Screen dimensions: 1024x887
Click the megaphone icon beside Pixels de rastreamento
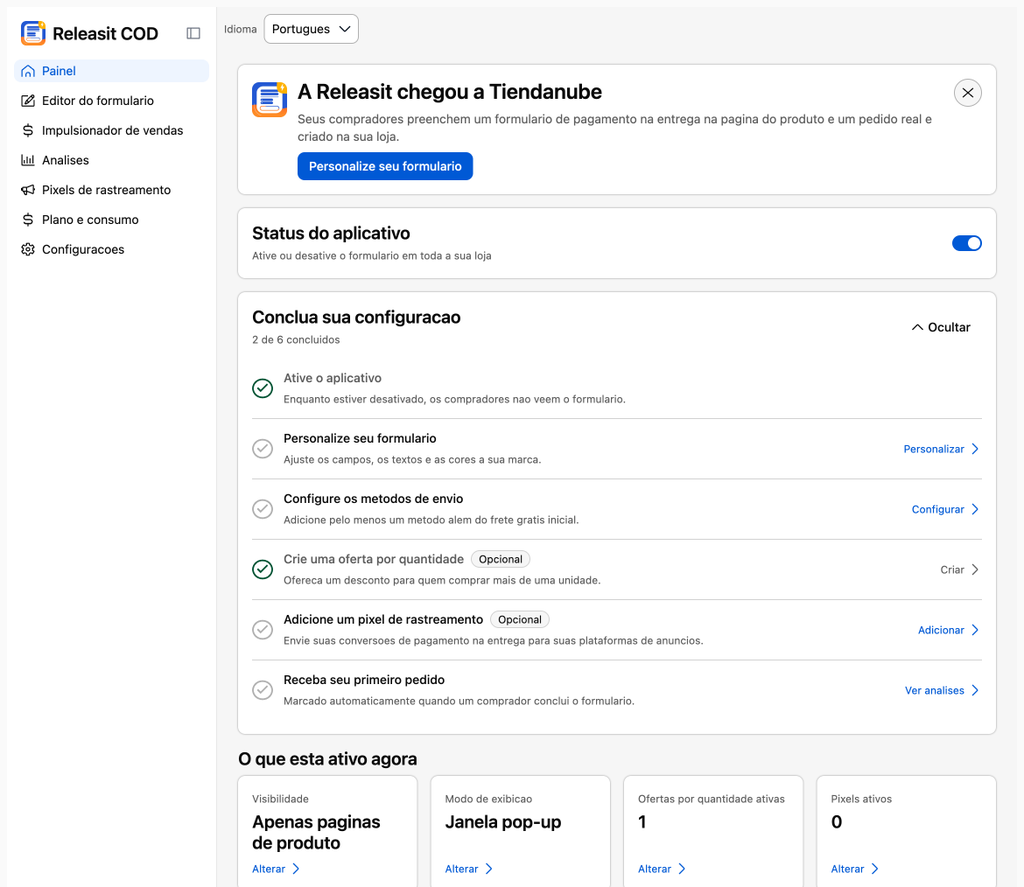click(x=28, y=190)
